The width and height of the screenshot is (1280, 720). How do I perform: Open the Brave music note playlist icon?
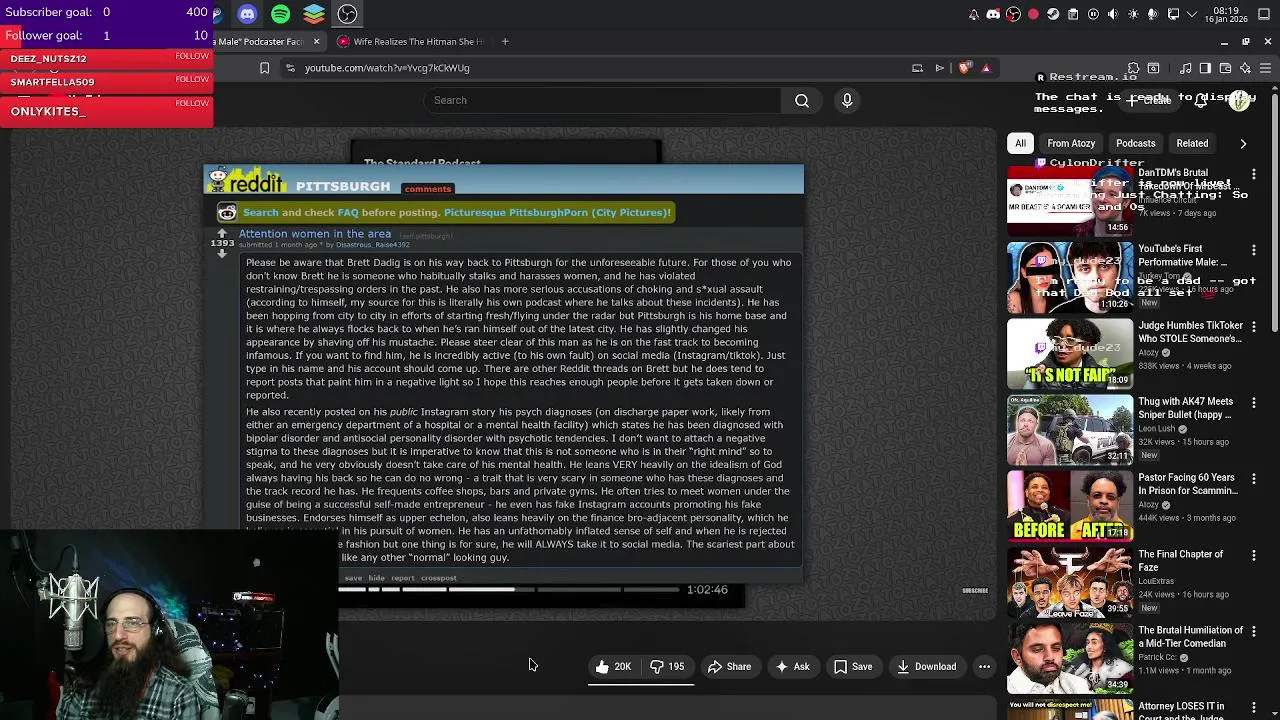pyautogui.click(x=1185, y=68)
